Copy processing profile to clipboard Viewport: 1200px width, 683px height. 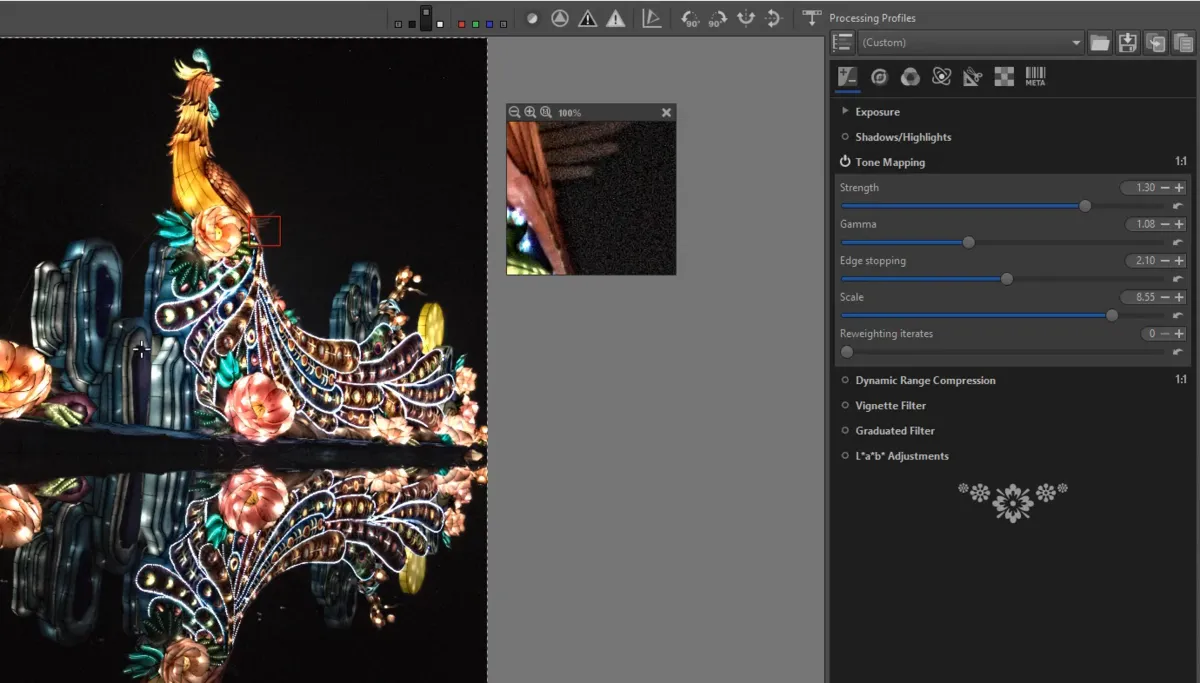(1156, 42)
